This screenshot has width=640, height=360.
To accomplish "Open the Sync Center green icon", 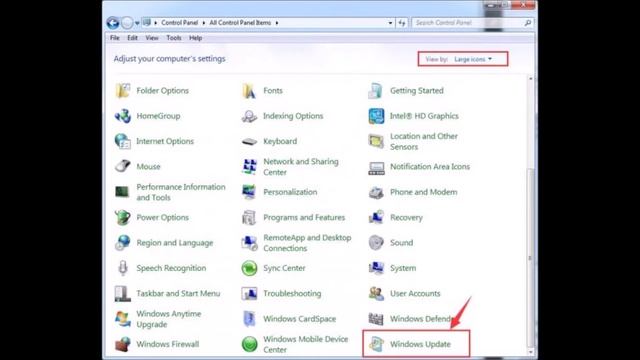I will [x=249, y=268].
